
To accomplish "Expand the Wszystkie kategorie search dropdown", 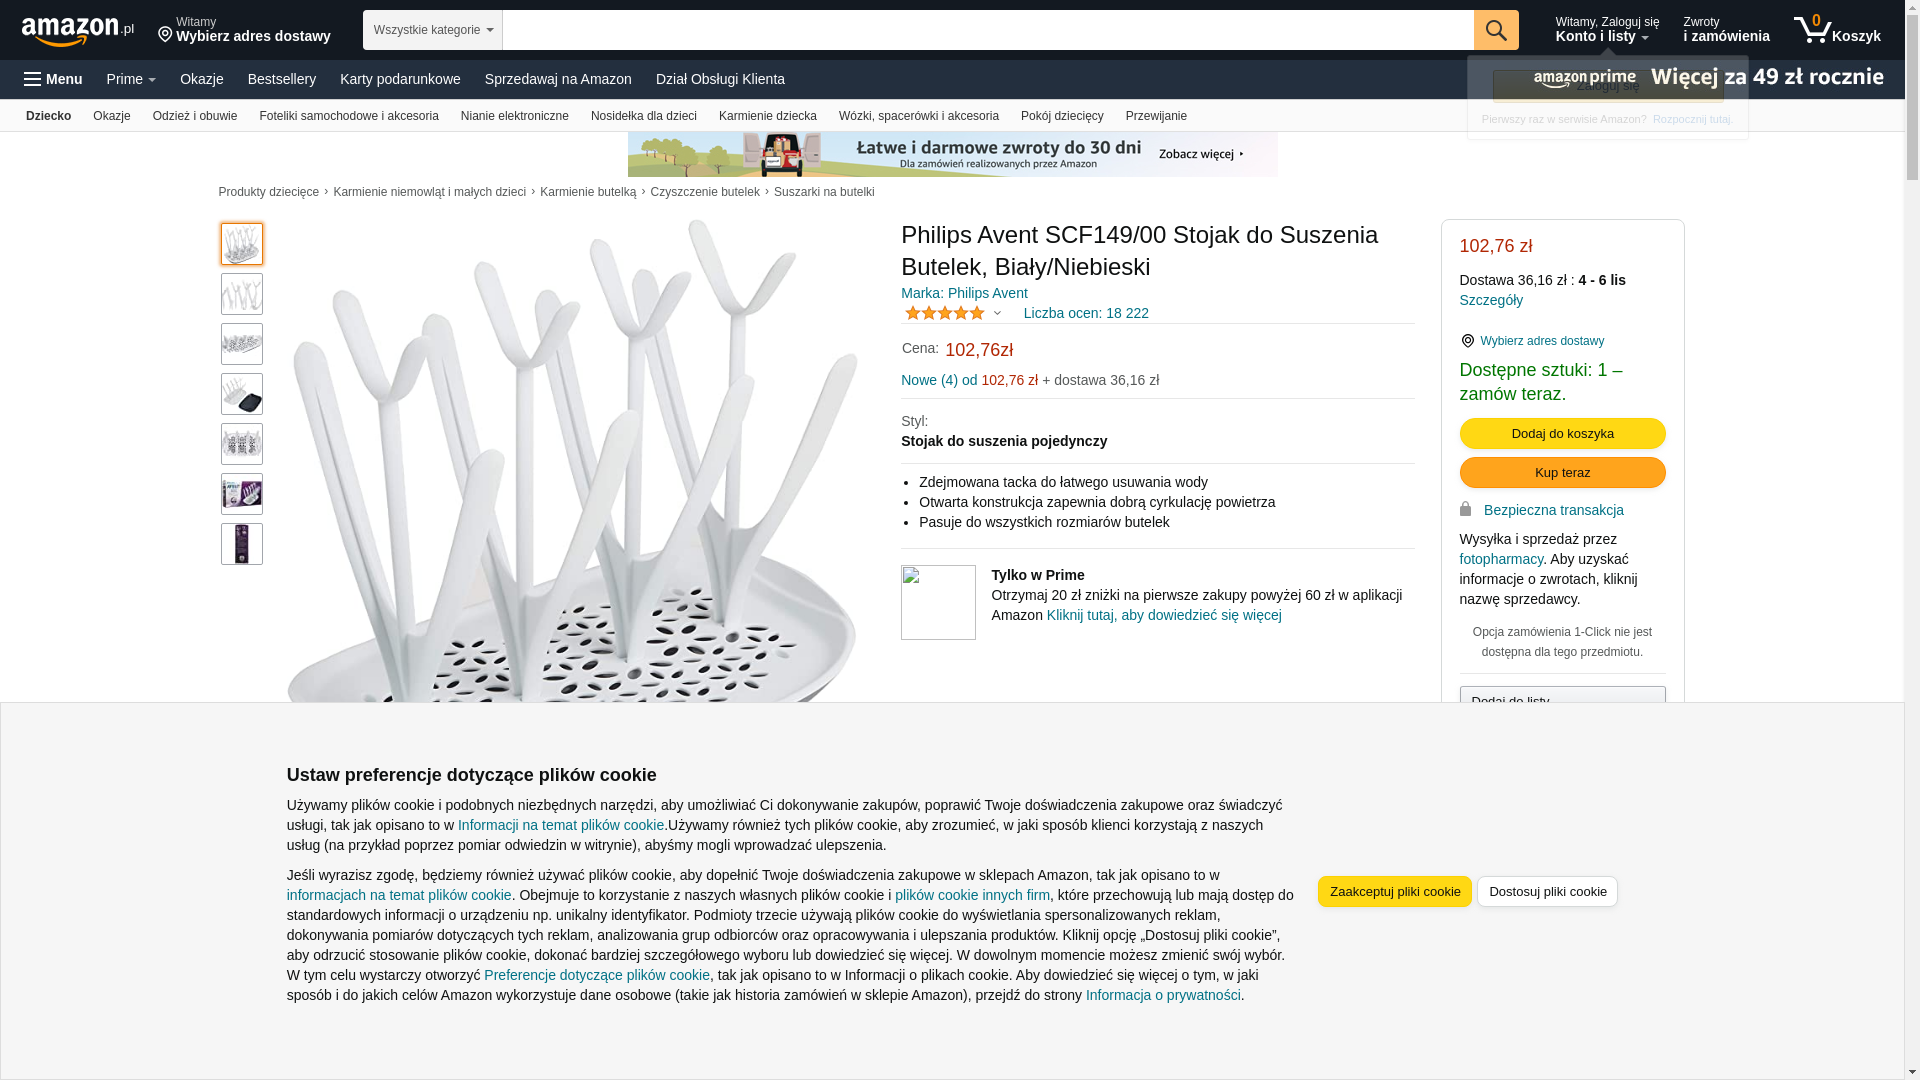I will [432, 30].
